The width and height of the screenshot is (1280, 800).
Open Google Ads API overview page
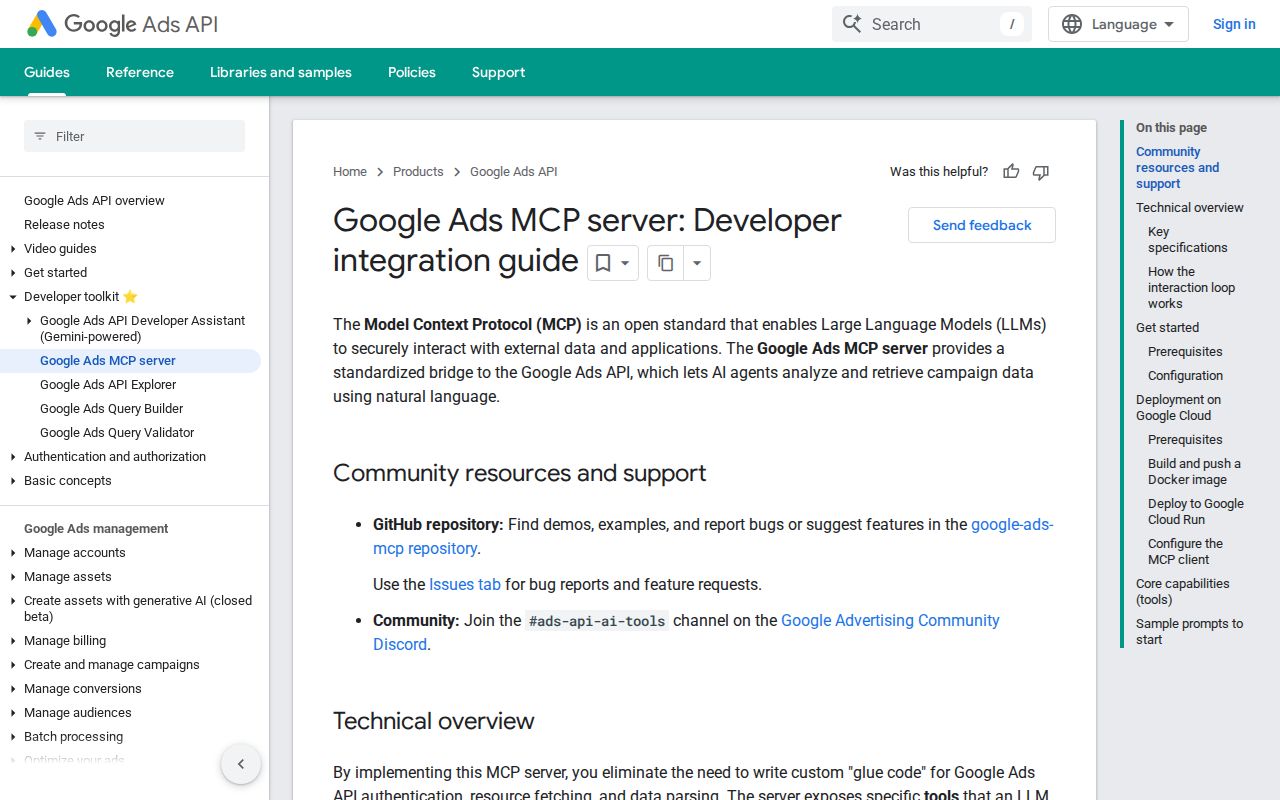pyautogui.click(x=94, y=200)
